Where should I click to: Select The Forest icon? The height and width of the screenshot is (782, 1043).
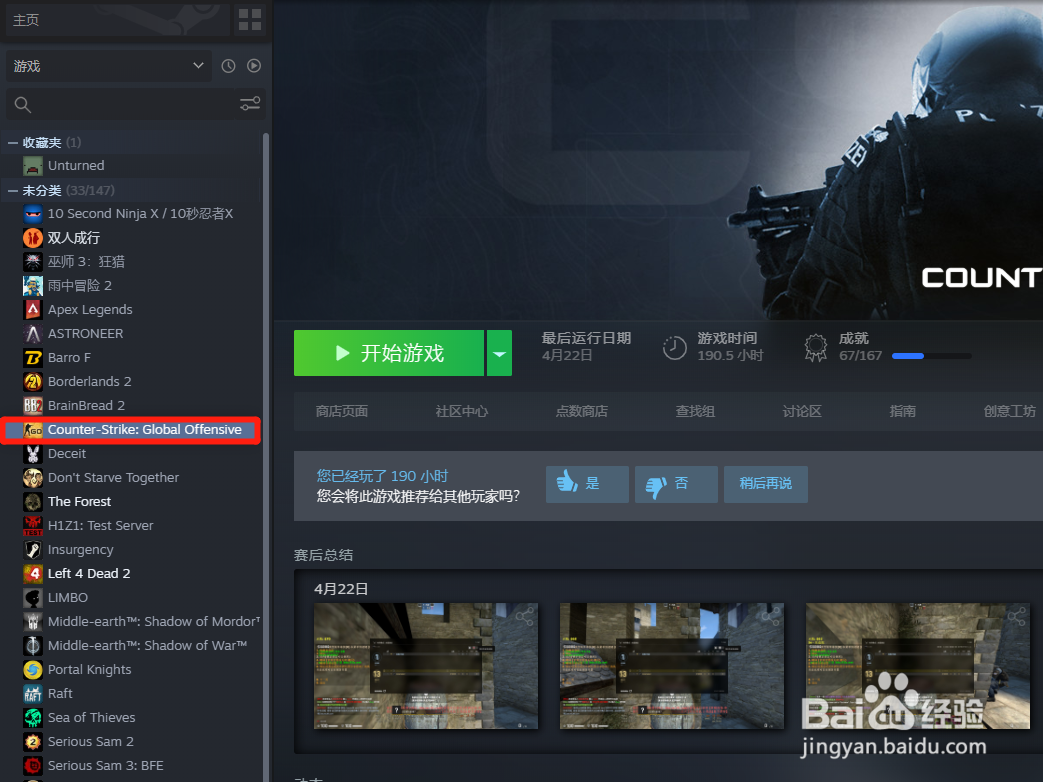click(33, 501)
